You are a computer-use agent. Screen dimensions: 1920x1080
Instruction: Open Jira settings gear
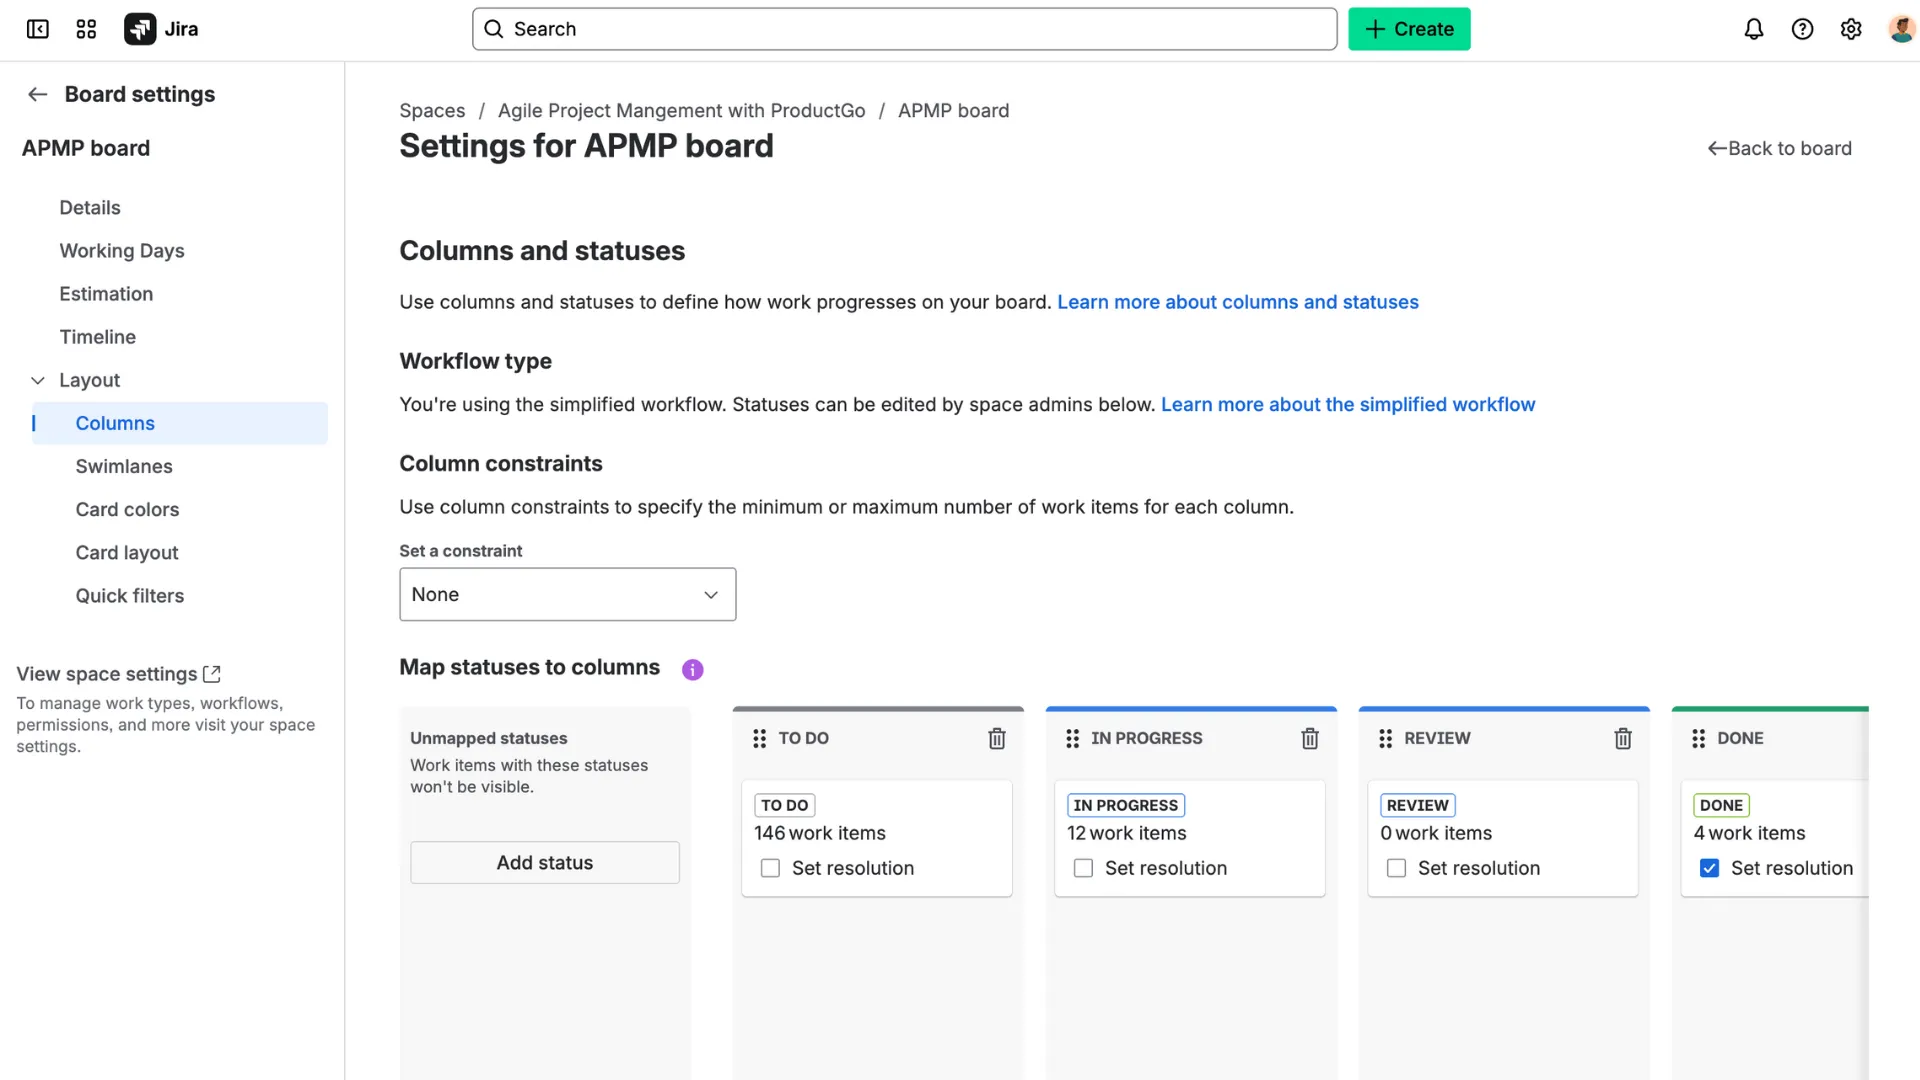tap(1850, 29)
